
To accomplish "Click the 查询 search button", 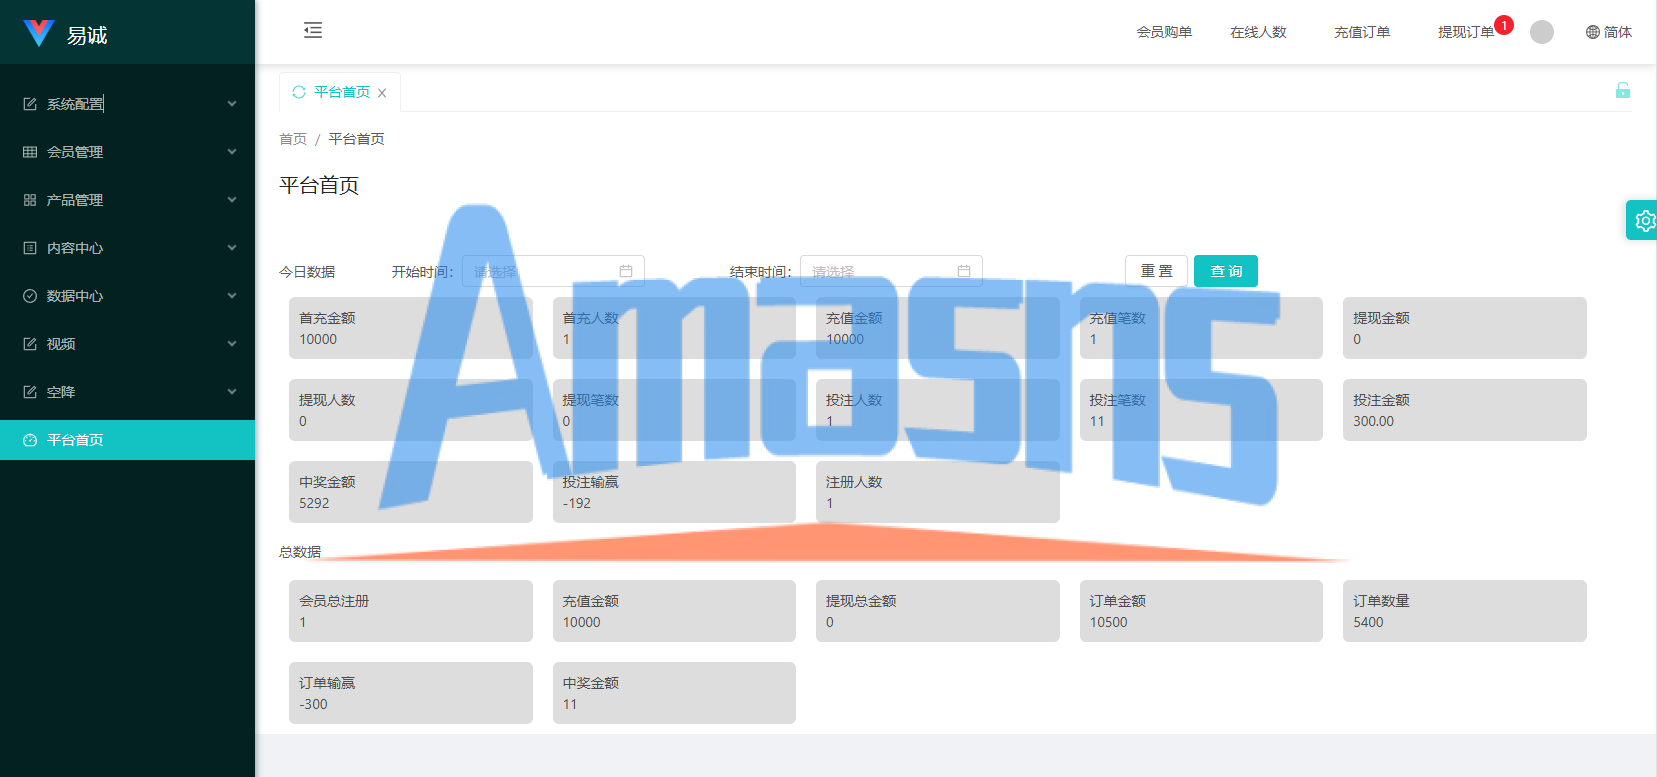I will point(1226,271).
